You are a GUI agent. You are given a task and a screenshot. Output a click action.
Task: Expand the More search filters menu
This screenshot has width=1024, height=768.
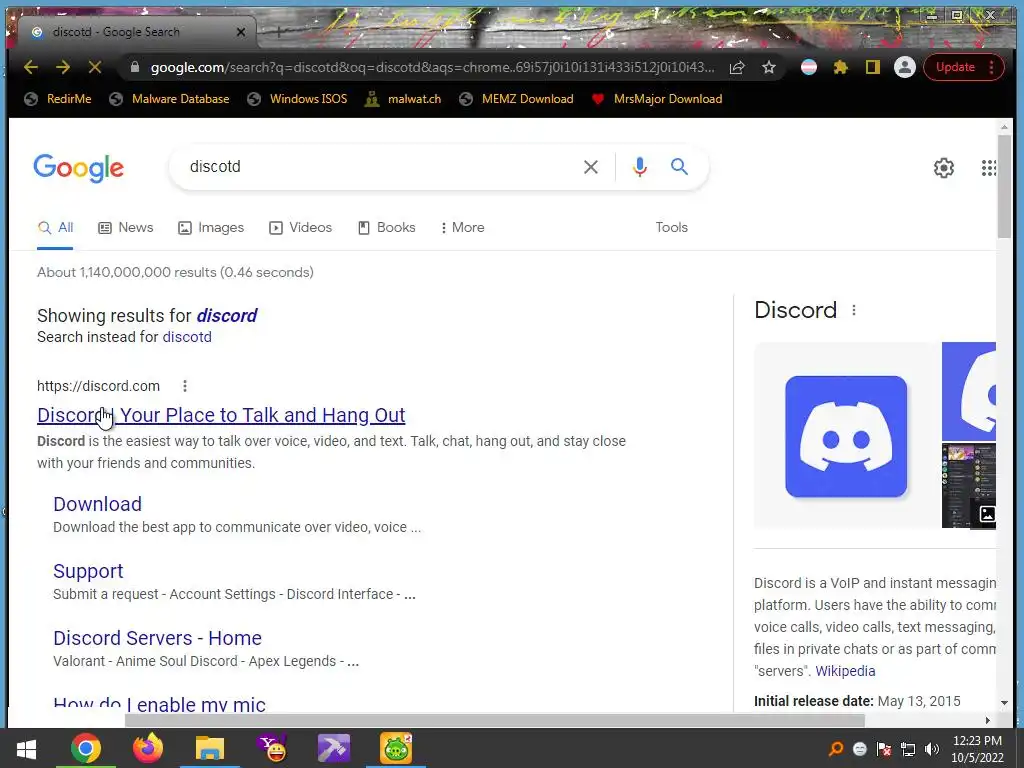(462, 227)
